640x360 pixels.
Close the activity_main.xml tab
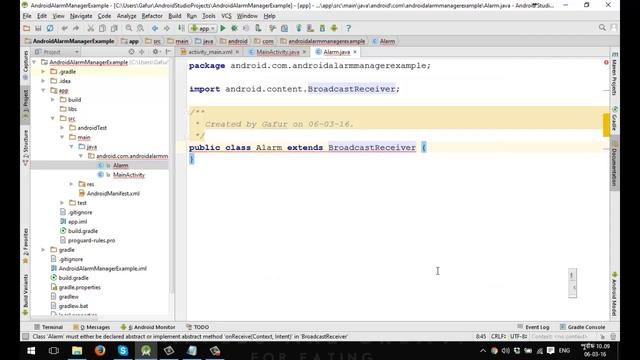237,52
